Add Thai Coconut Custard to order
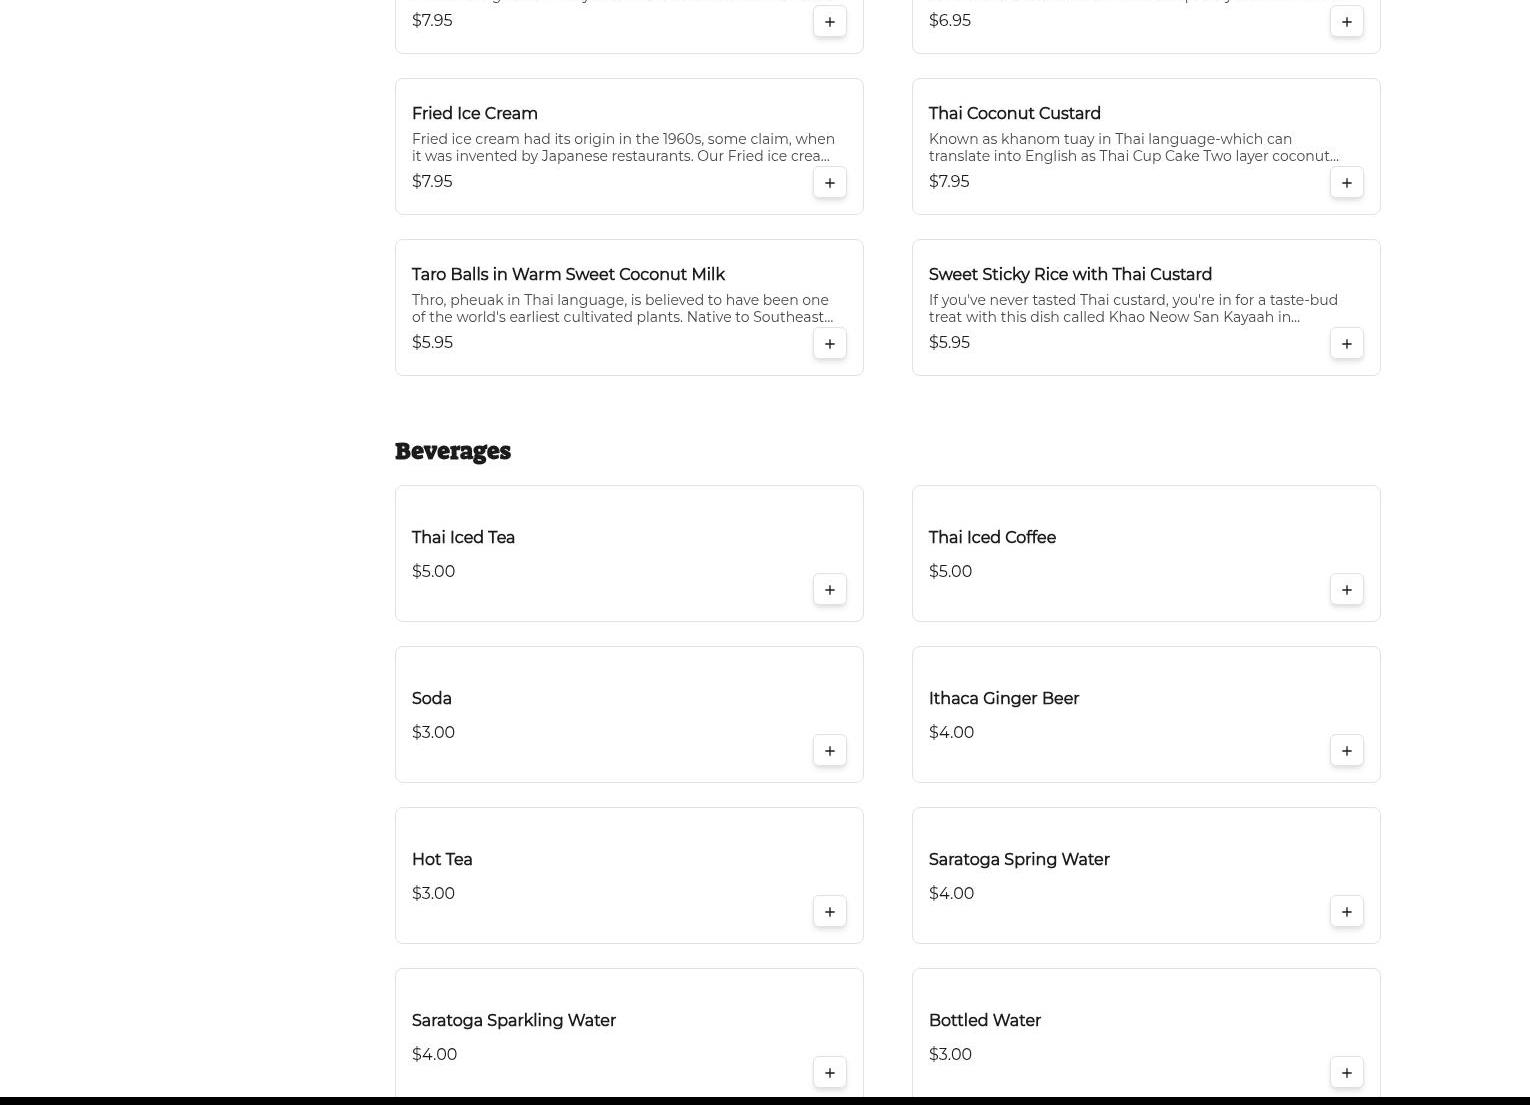 click(1346, 183)
